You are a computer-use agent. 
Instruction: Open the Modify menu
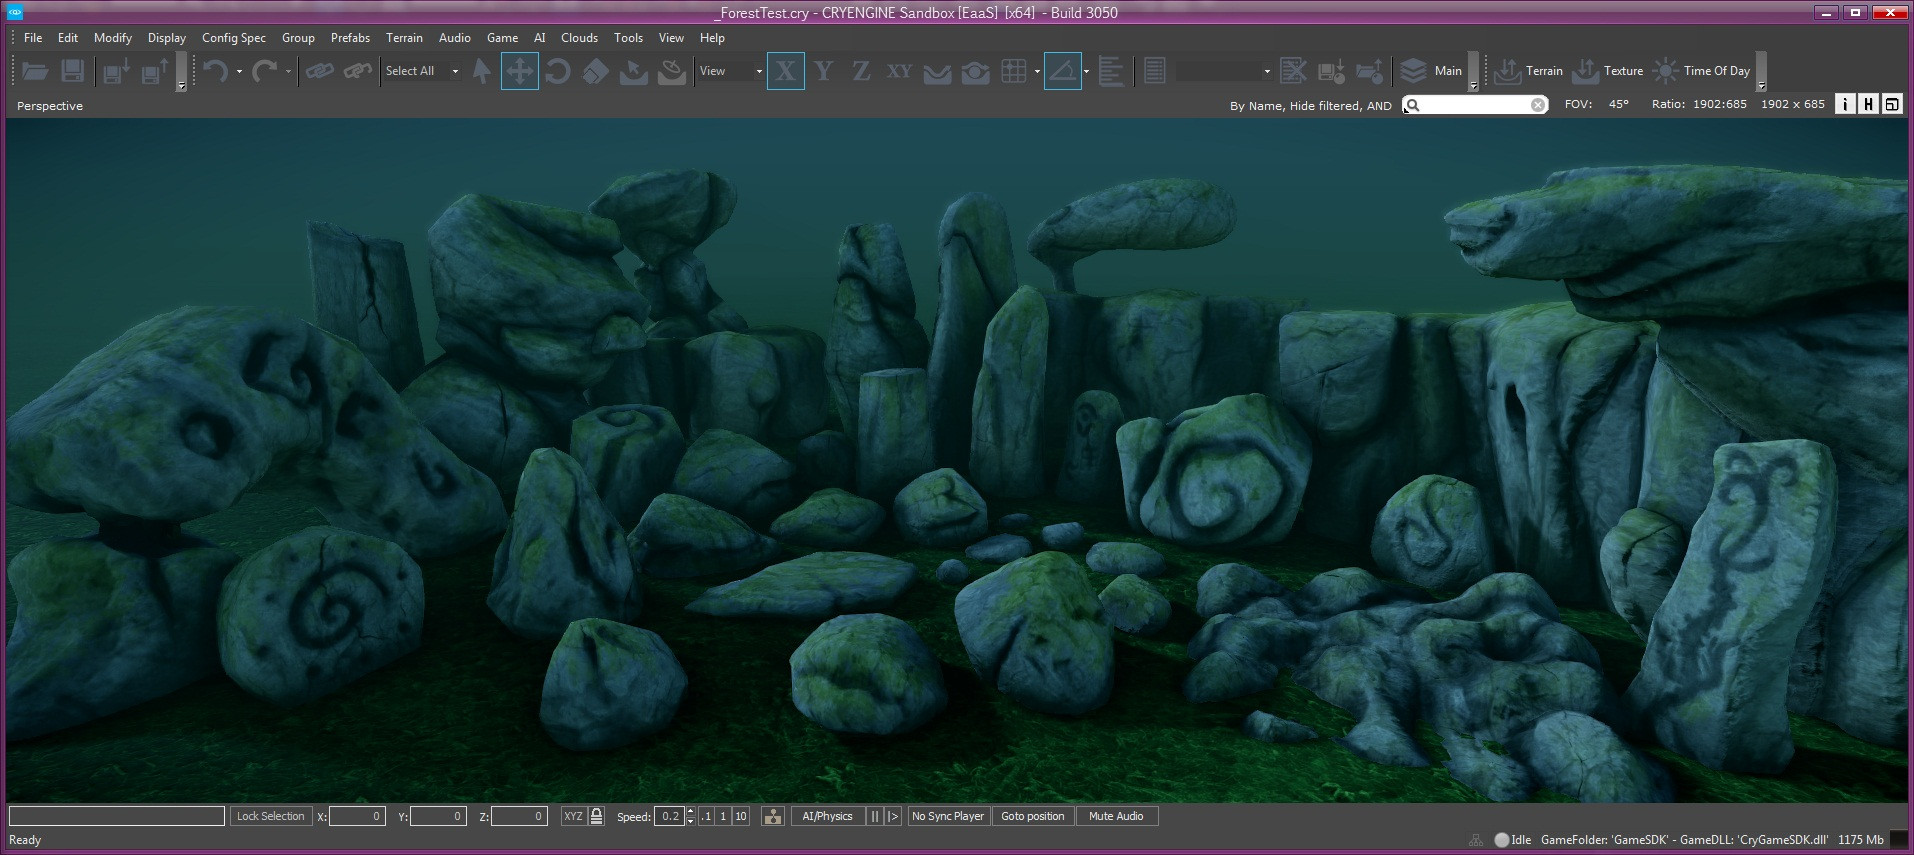[x=113, y=38]
